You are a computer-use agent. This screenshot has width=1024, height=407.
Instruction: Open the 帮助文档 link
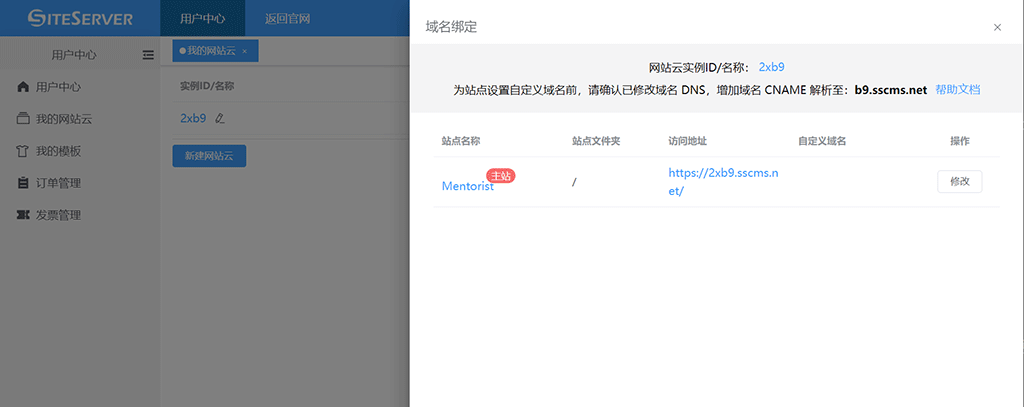click(957, 90)
